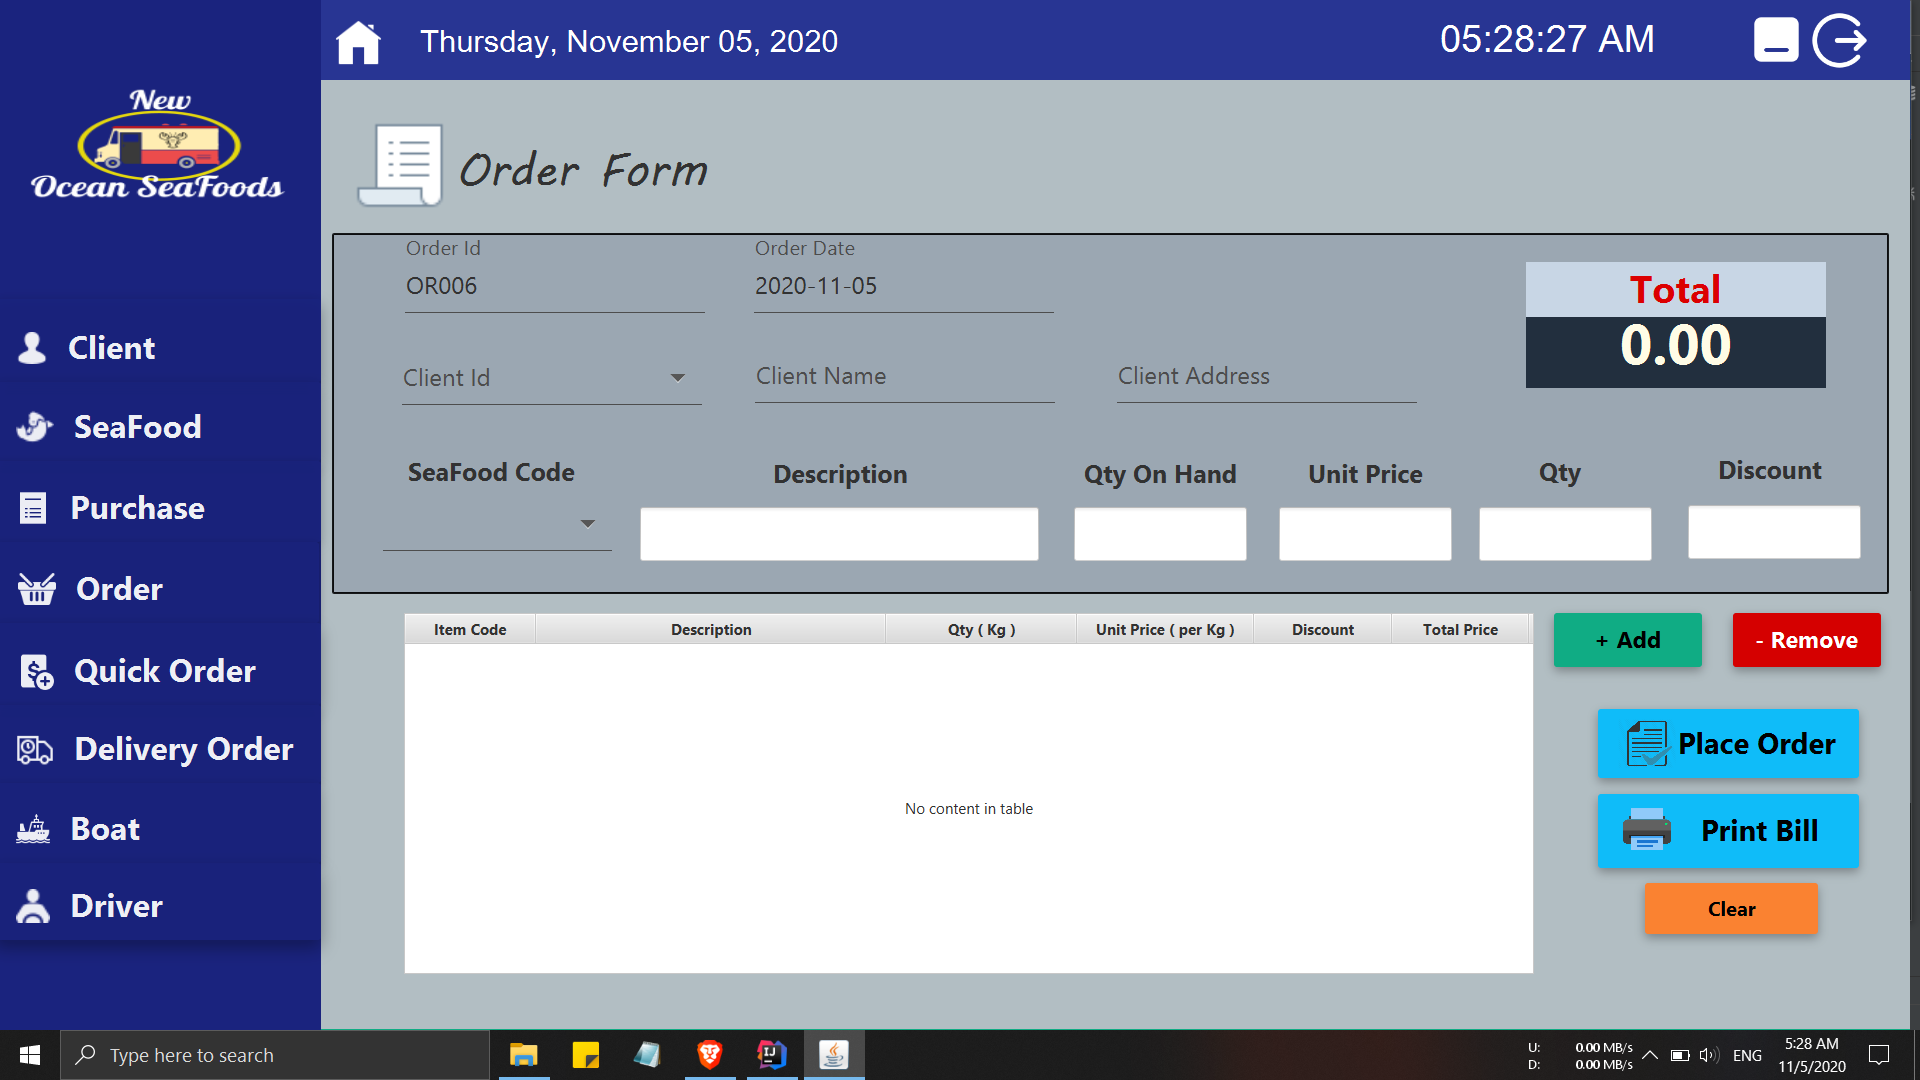Click the Quick Order icon in the sidebar
Viewport: 1920px width, 1080px height.
tap(33, 671)
